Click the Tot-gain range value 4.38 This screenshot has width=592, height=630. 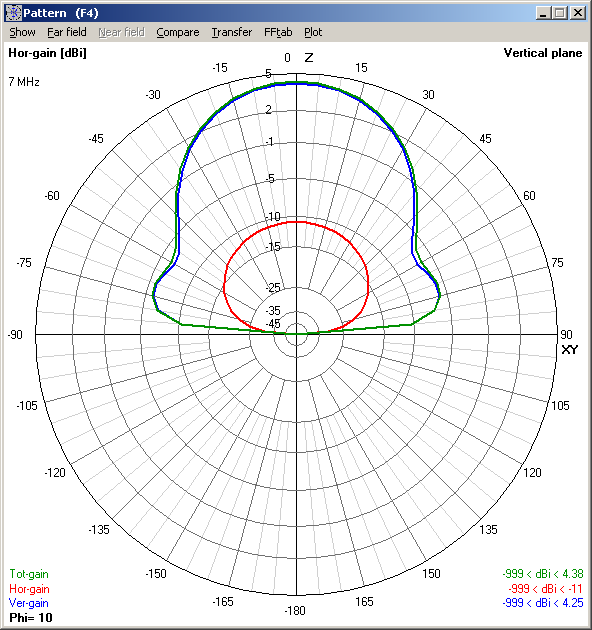(573, 574)
